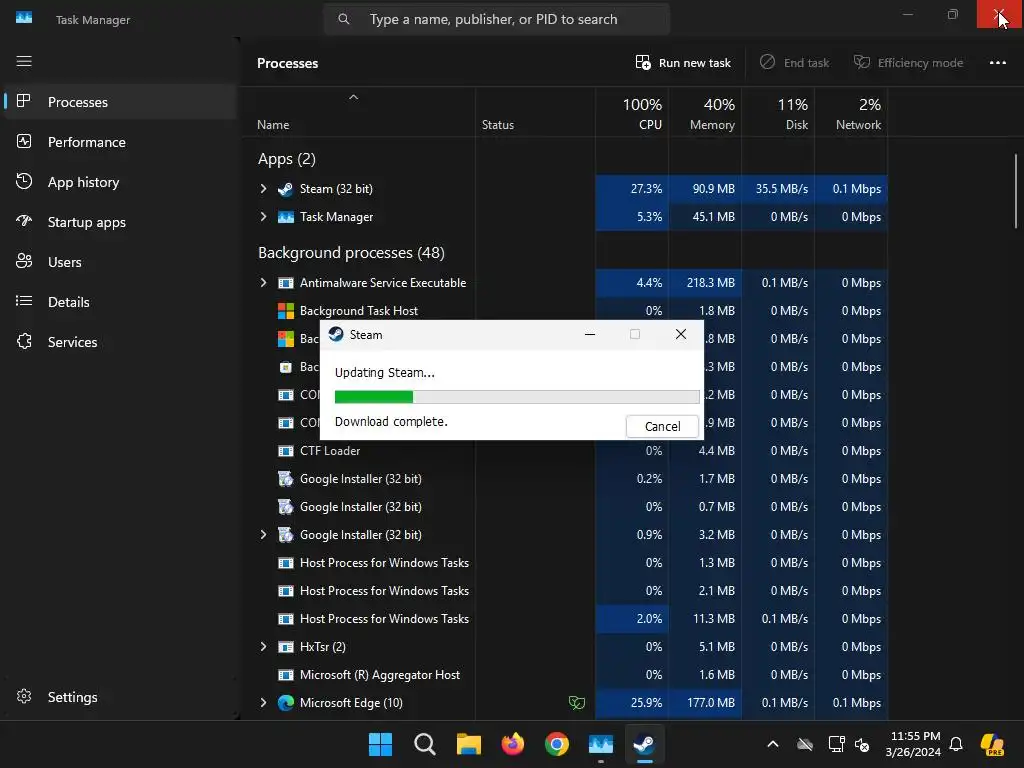The image size is (1024, 768).
Task: Open the notifications bell
Action: 955,744
